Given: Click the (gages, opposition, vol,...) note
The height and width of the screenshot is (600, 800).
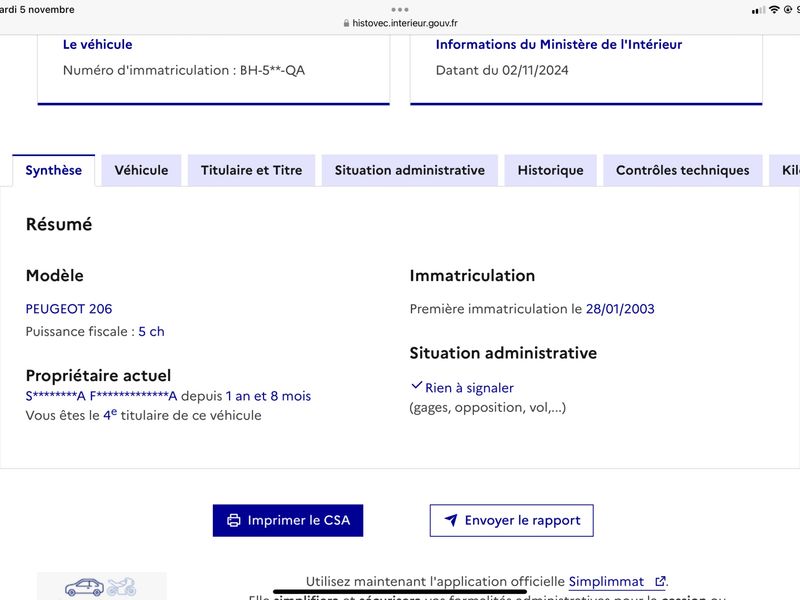Looking at the screenshot, I should pyautogui.click(x=488, y=408).
